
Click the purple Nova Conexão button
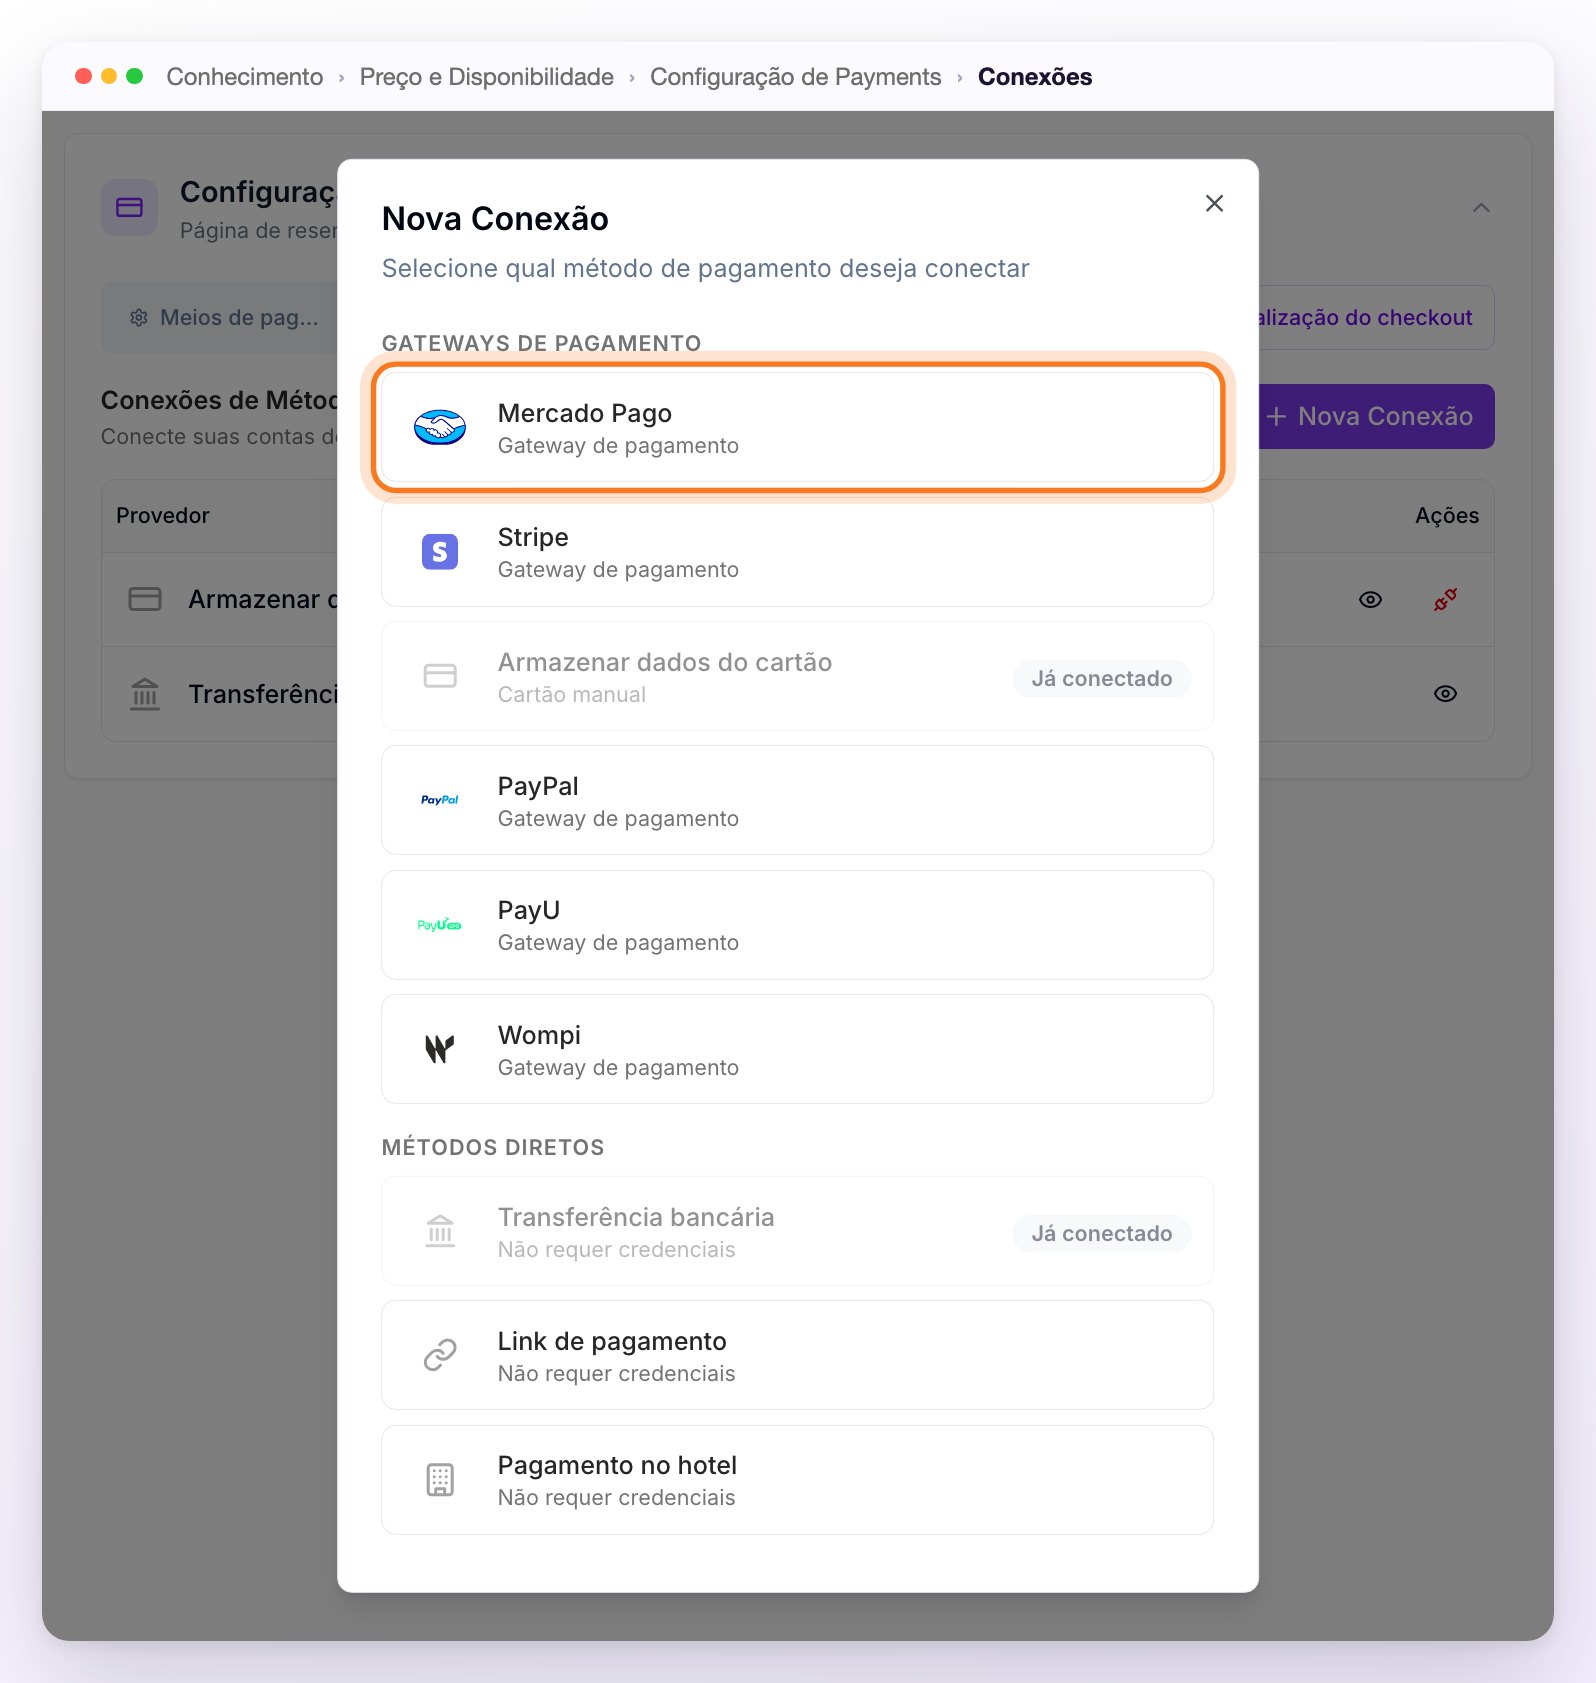[x=1375, y=417]
